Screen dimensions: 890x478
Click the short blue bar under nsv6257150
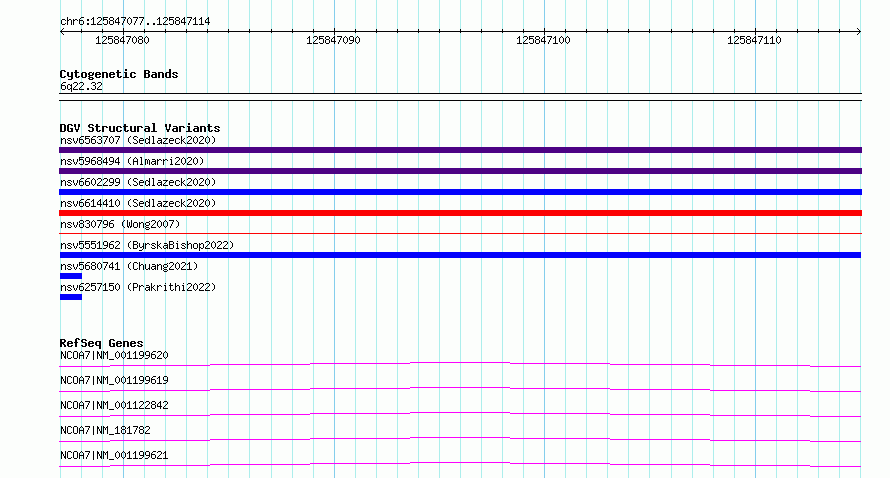71,297
